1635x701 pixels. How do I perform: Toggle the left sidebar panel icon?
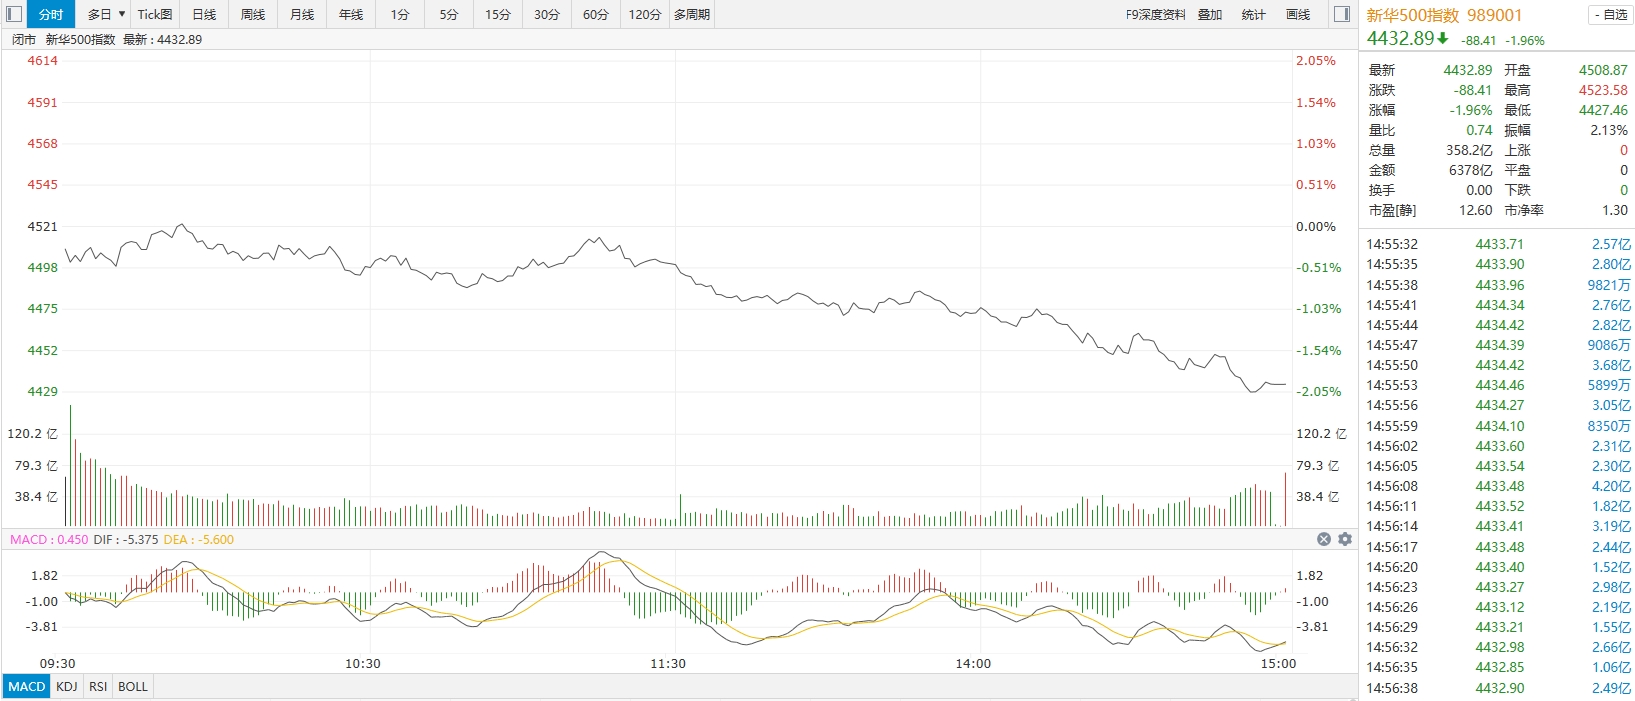14,14
